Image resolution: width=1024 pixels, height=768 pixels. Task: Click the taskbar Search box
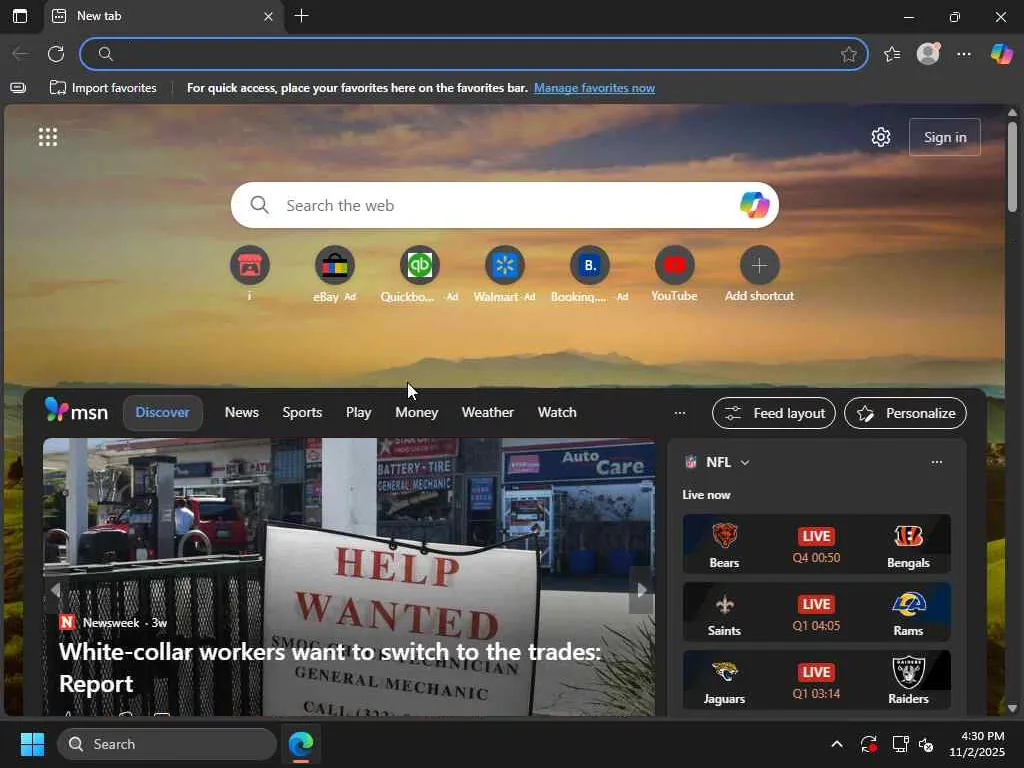click(x=167, y=744)
